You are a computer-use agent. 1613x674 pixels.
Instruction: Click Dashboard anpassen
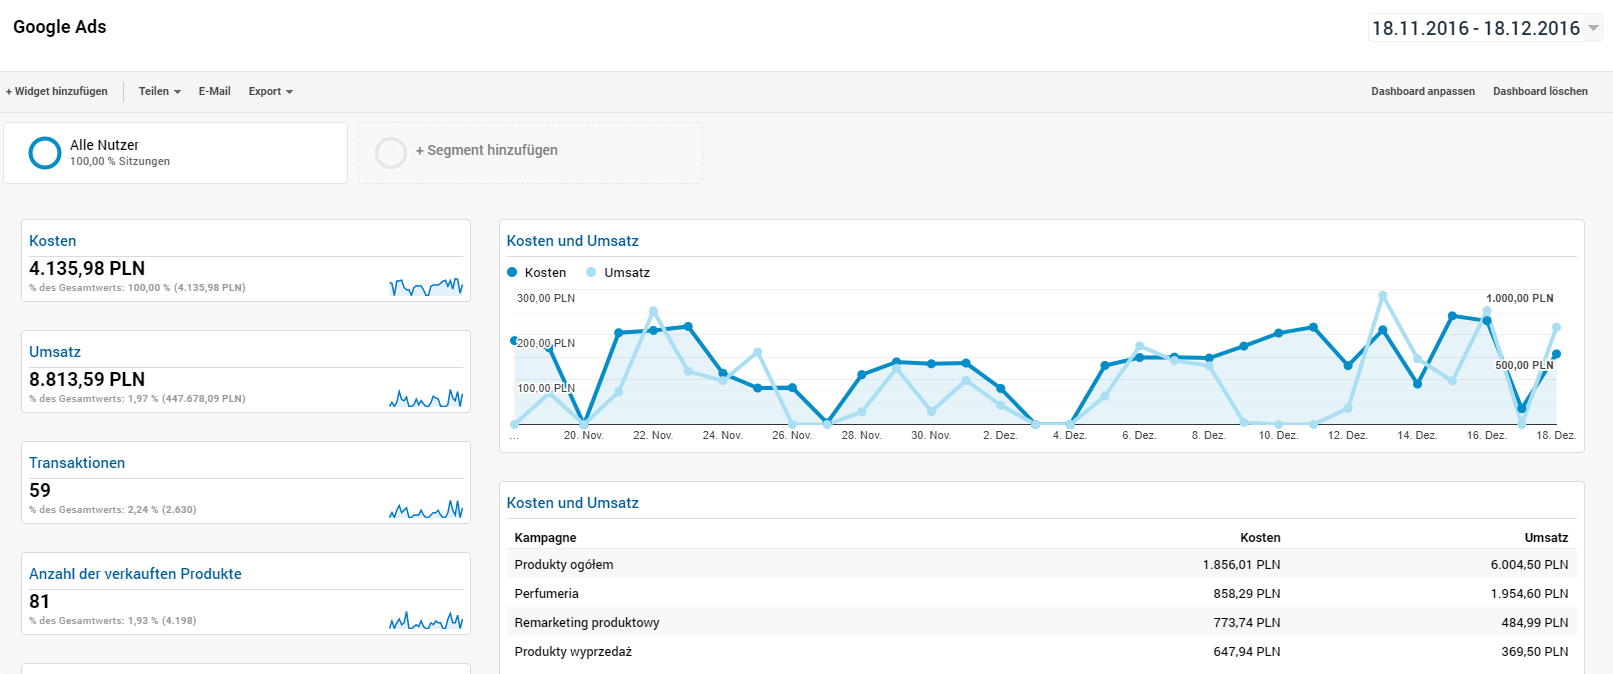[x=1423, y=91]
